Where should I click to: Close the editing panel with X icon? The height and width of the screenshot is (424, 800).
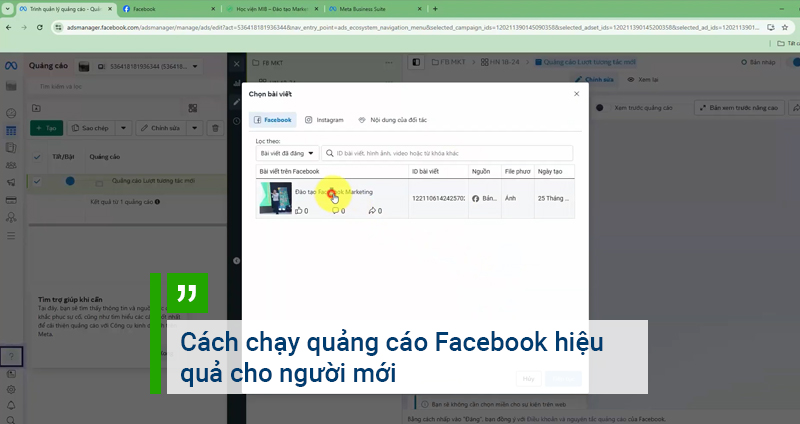point(236,64)
